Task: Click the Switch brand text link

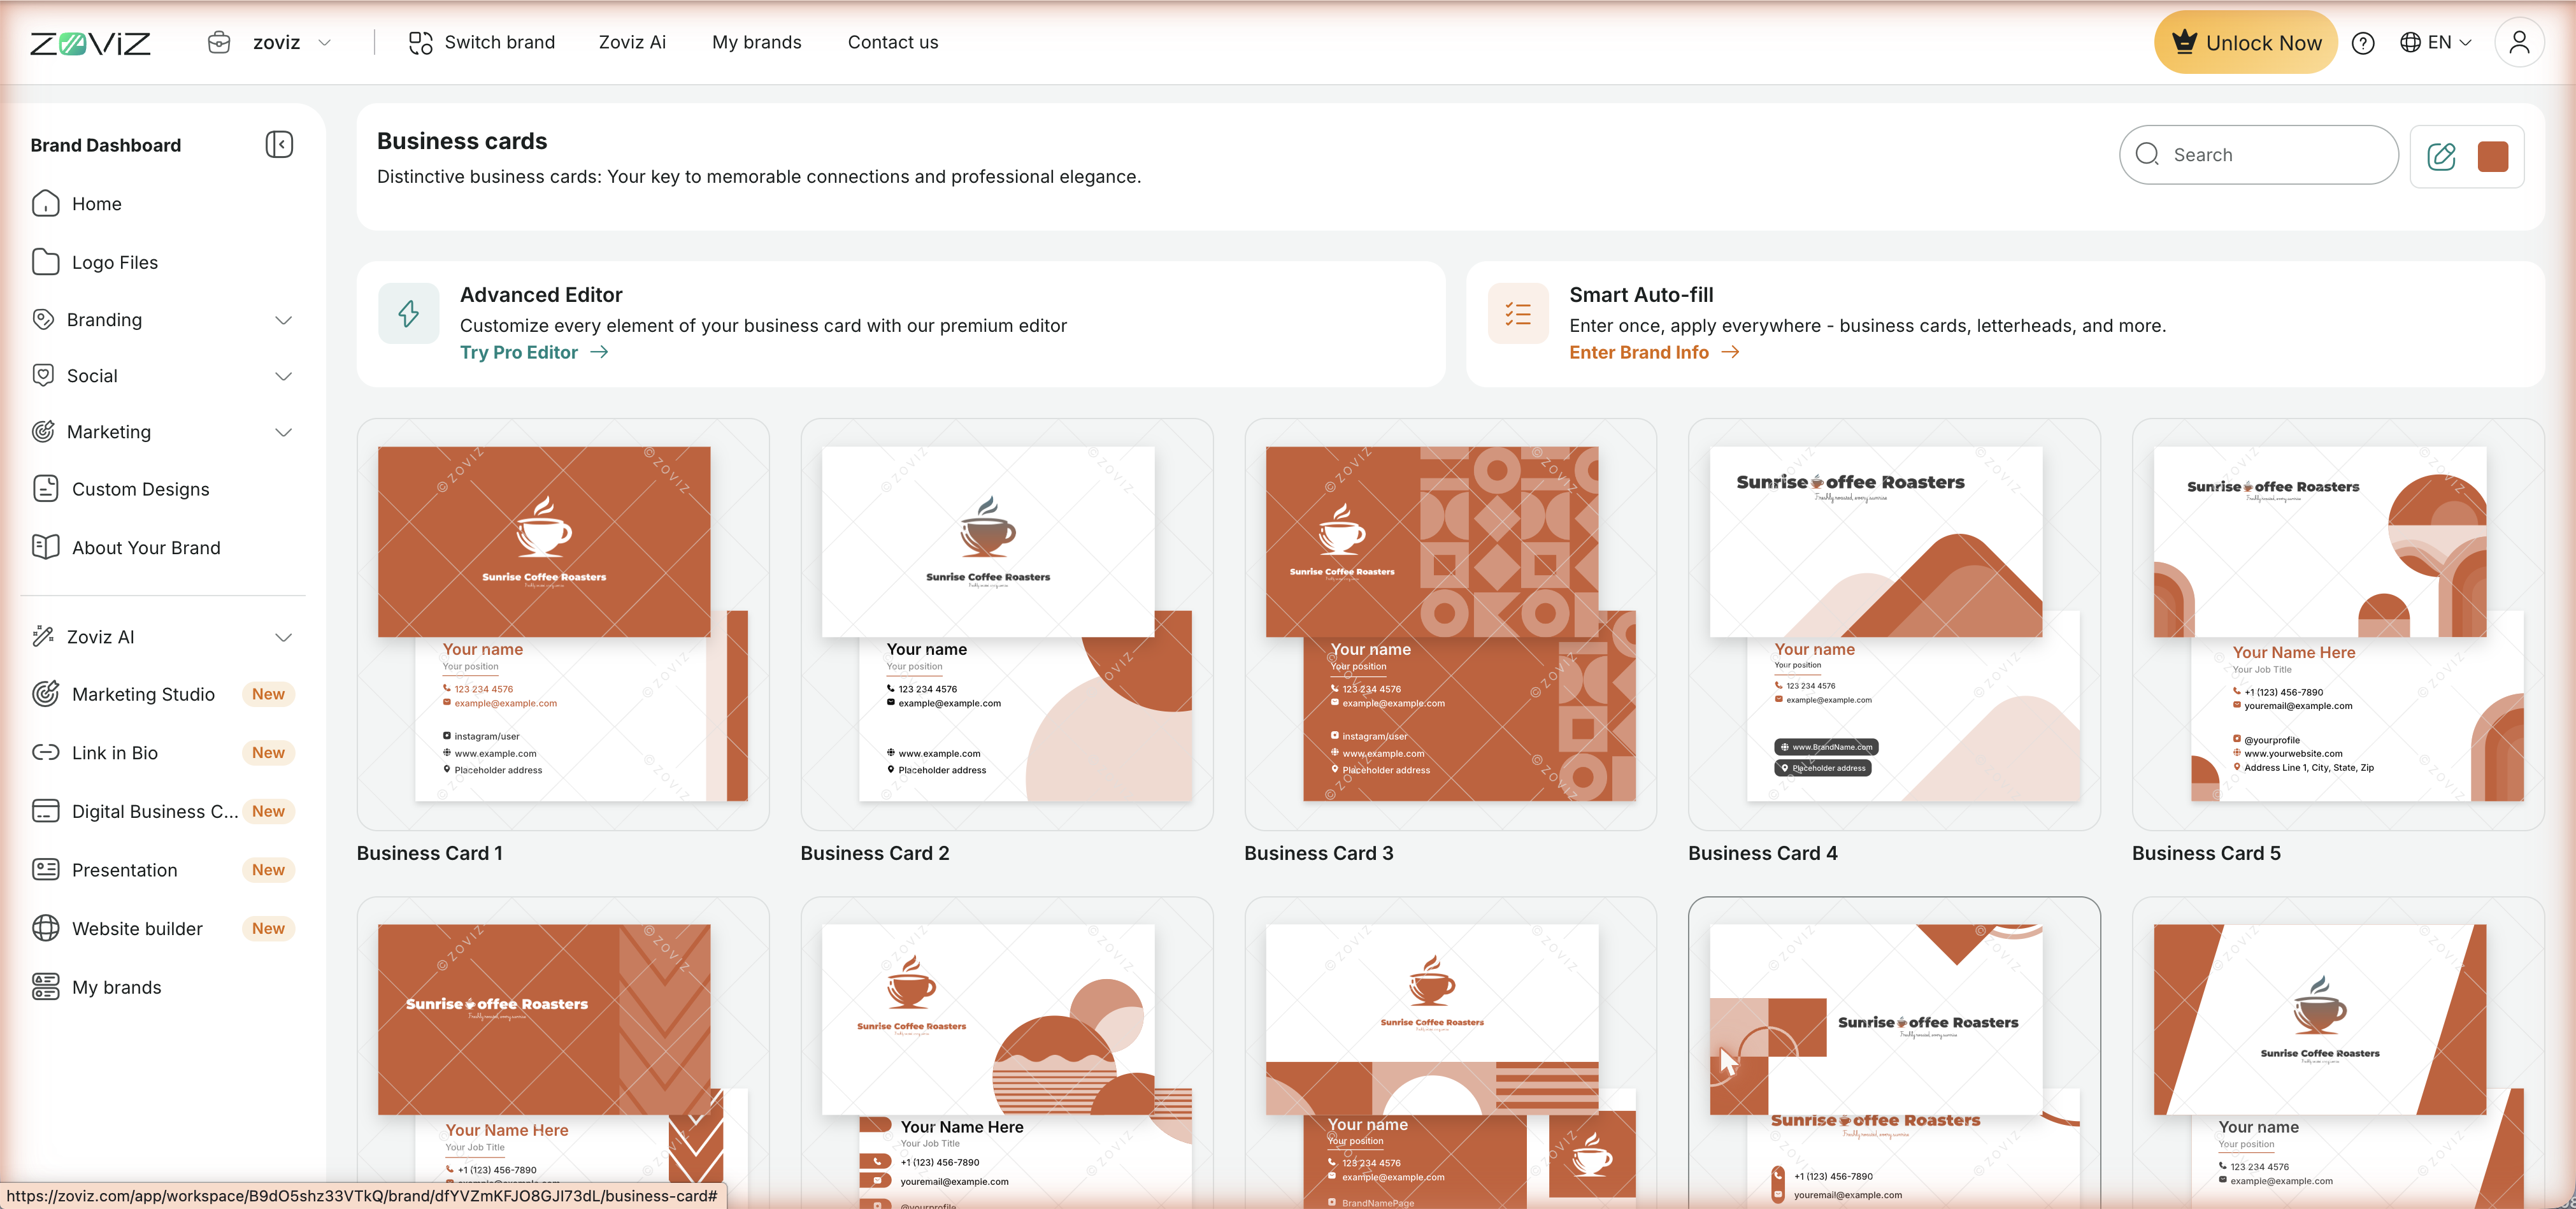Action: [x=499, y=42]
